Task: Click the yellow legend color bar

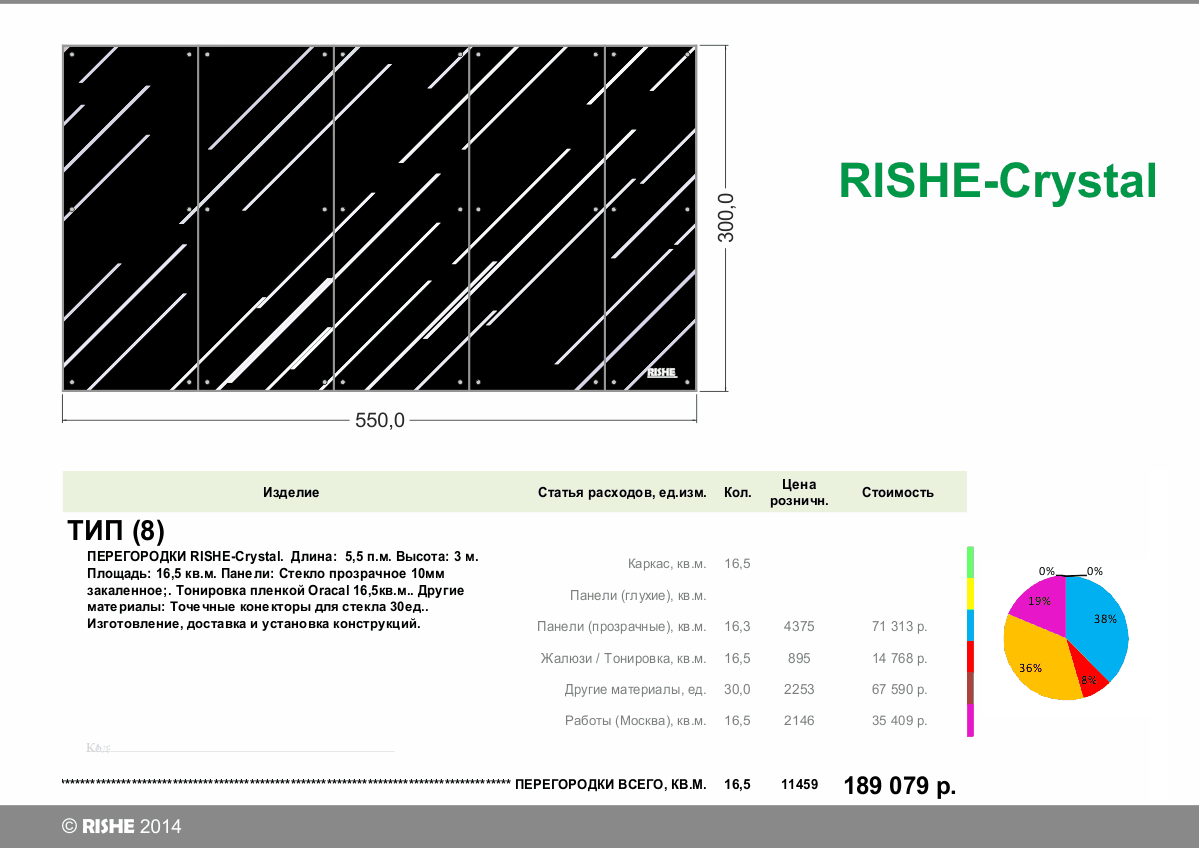Action: pyautogui.click(x=970, y=593)
